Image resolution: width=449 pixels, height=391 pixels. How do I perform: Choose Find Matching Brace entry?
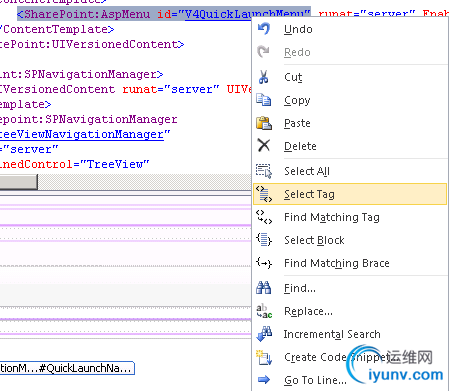[x=350, y=263]
